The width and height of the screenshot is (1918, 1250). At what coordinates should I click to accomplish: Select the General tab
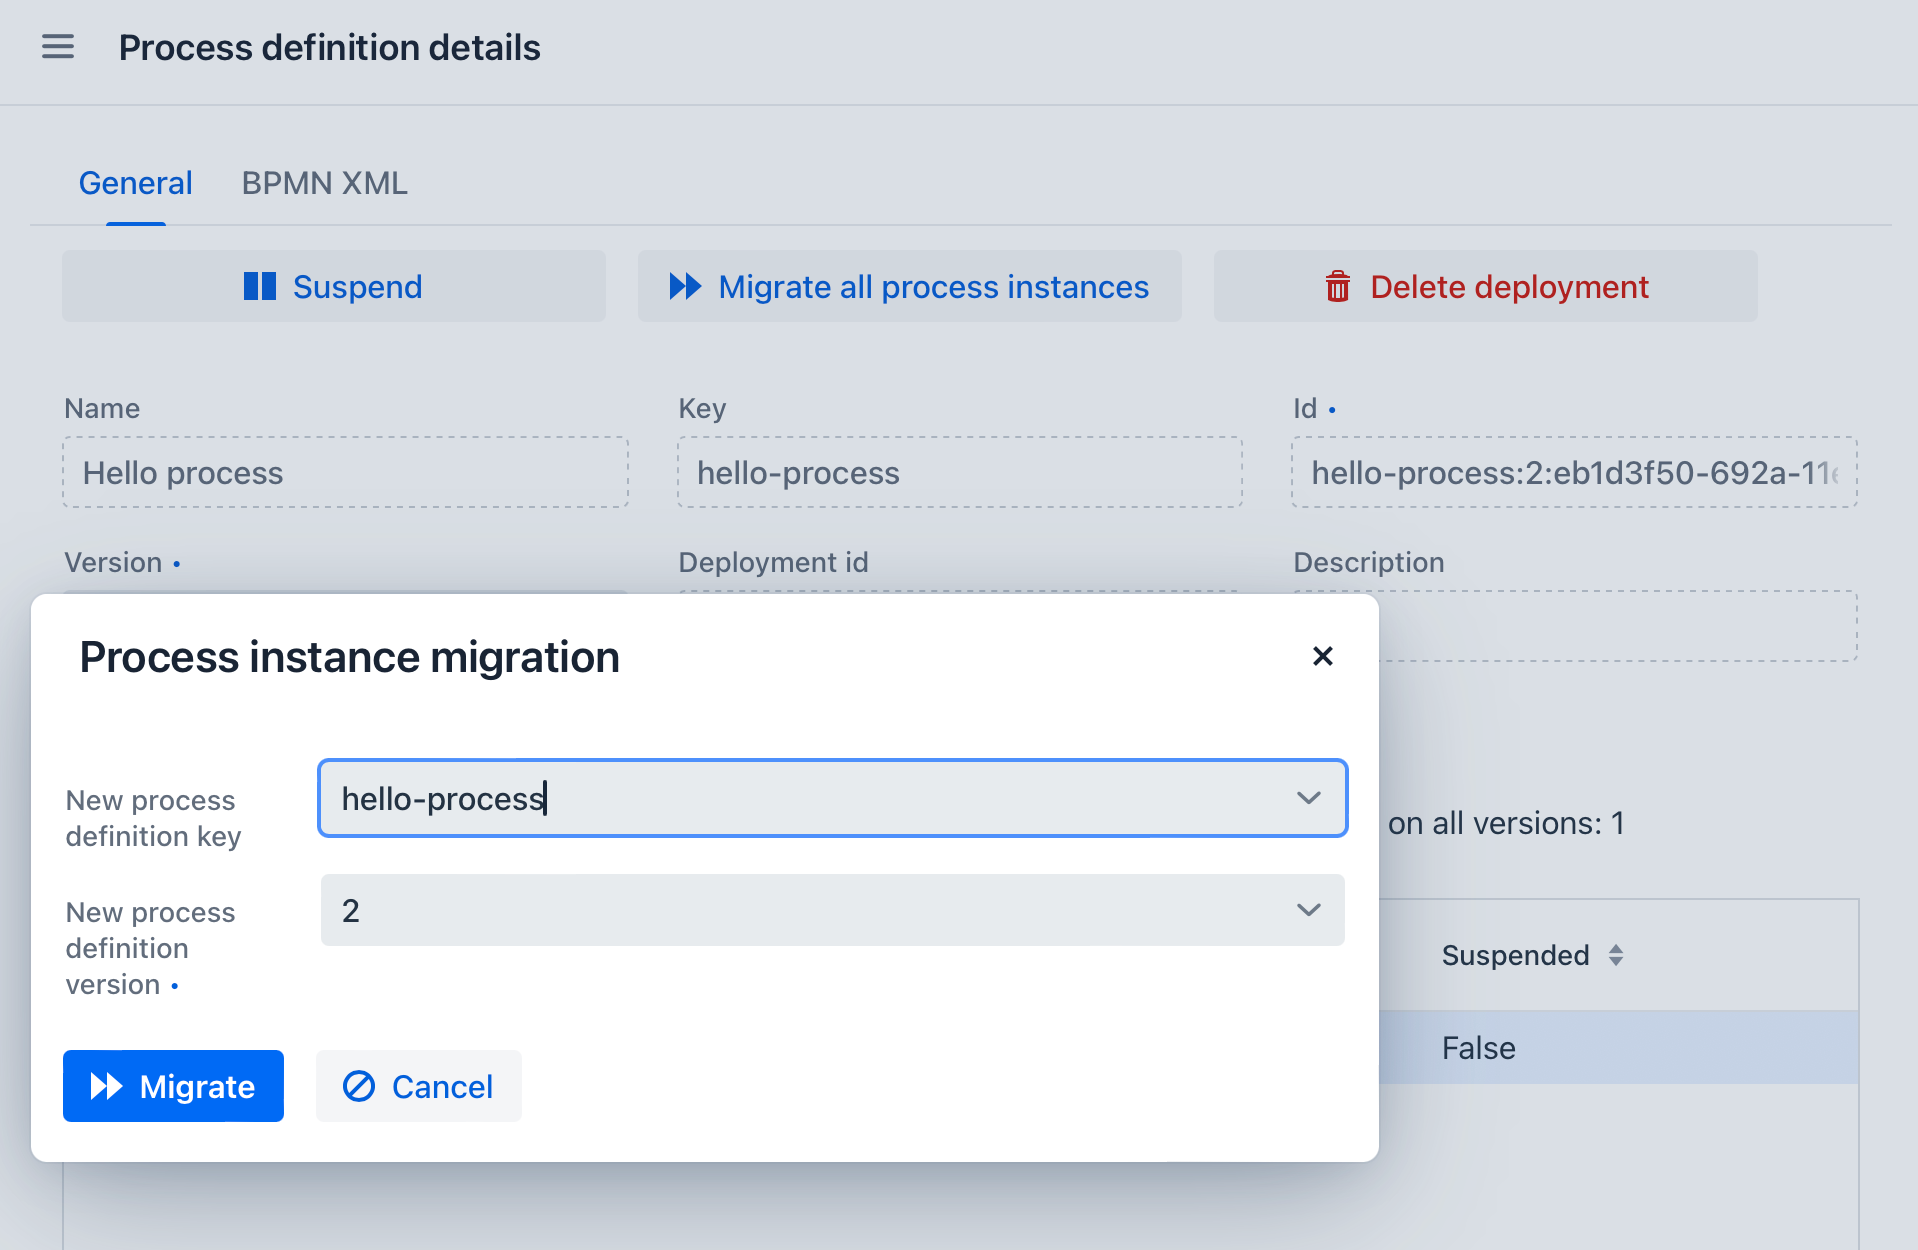point(135,182)
